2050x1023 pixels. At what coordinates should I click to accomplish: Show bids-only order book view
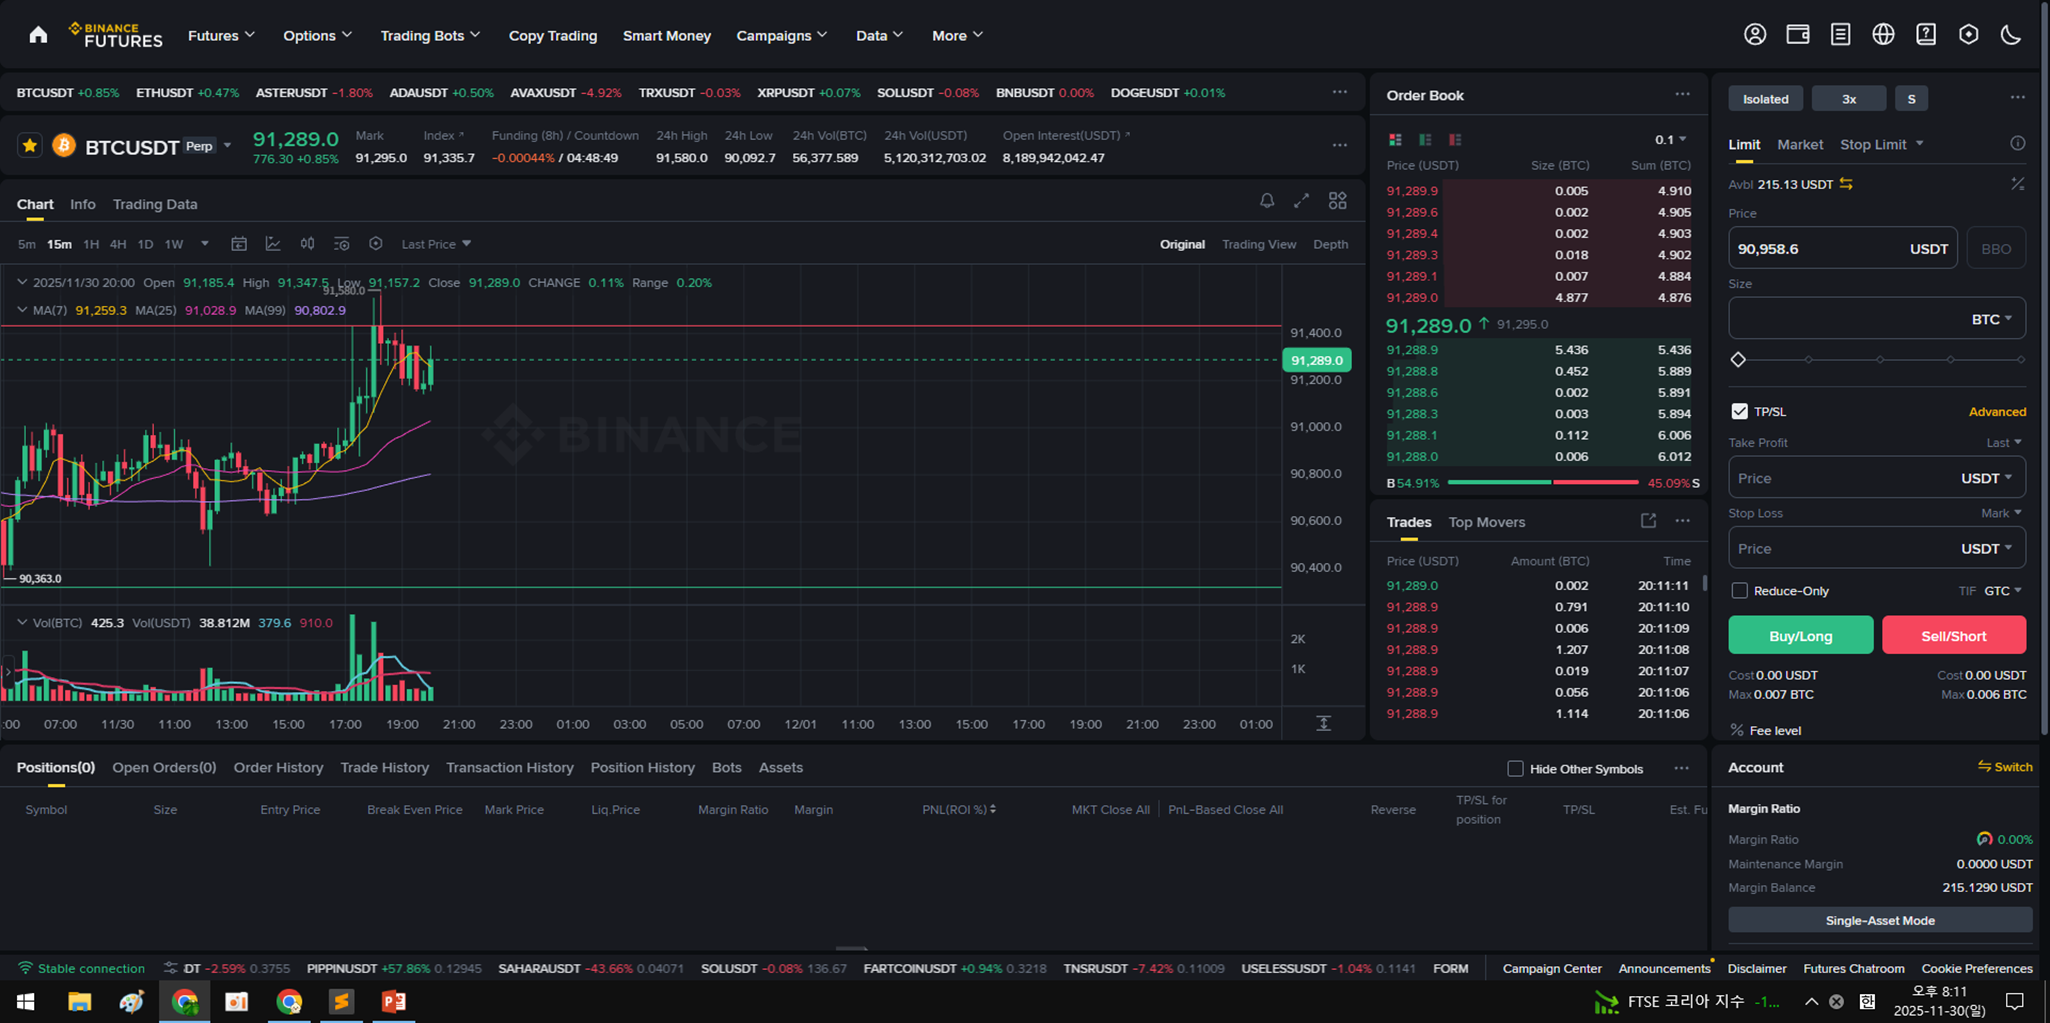(1425, 139)
